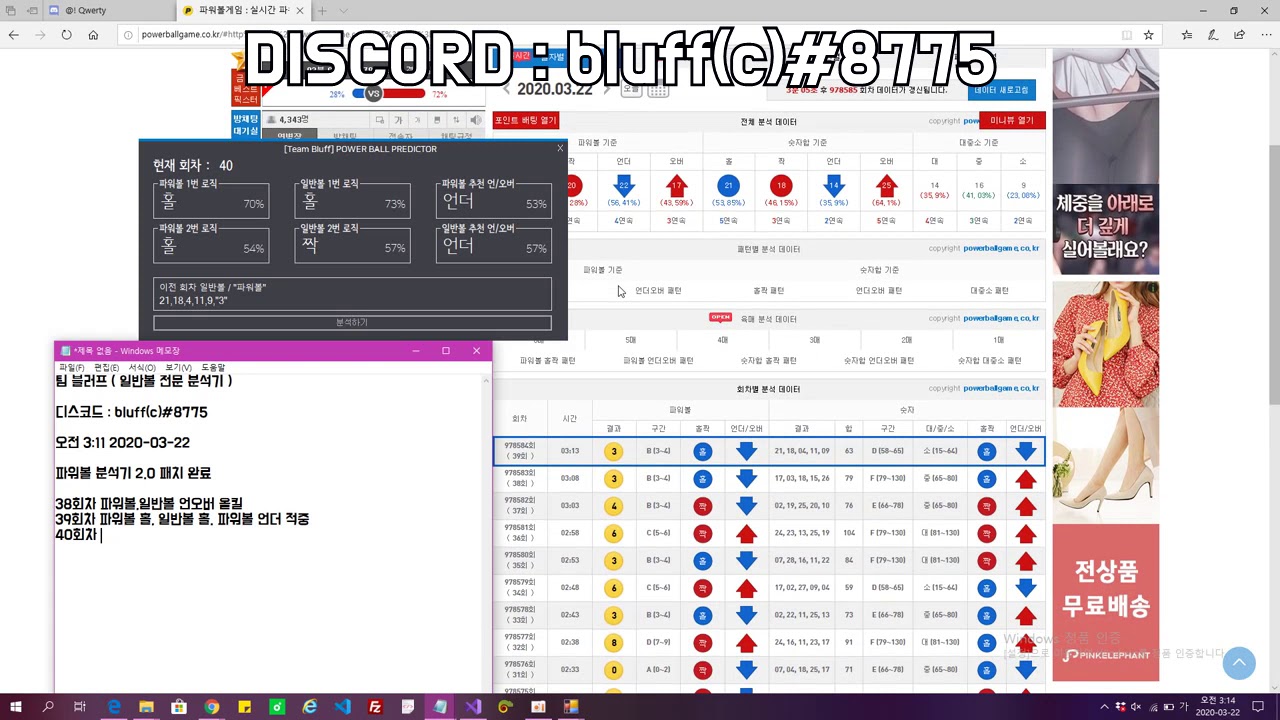The height and width of the screenshot is (720, 1280).
Task: Reload the page with the refresh icon
Action: tap(66, 35)
